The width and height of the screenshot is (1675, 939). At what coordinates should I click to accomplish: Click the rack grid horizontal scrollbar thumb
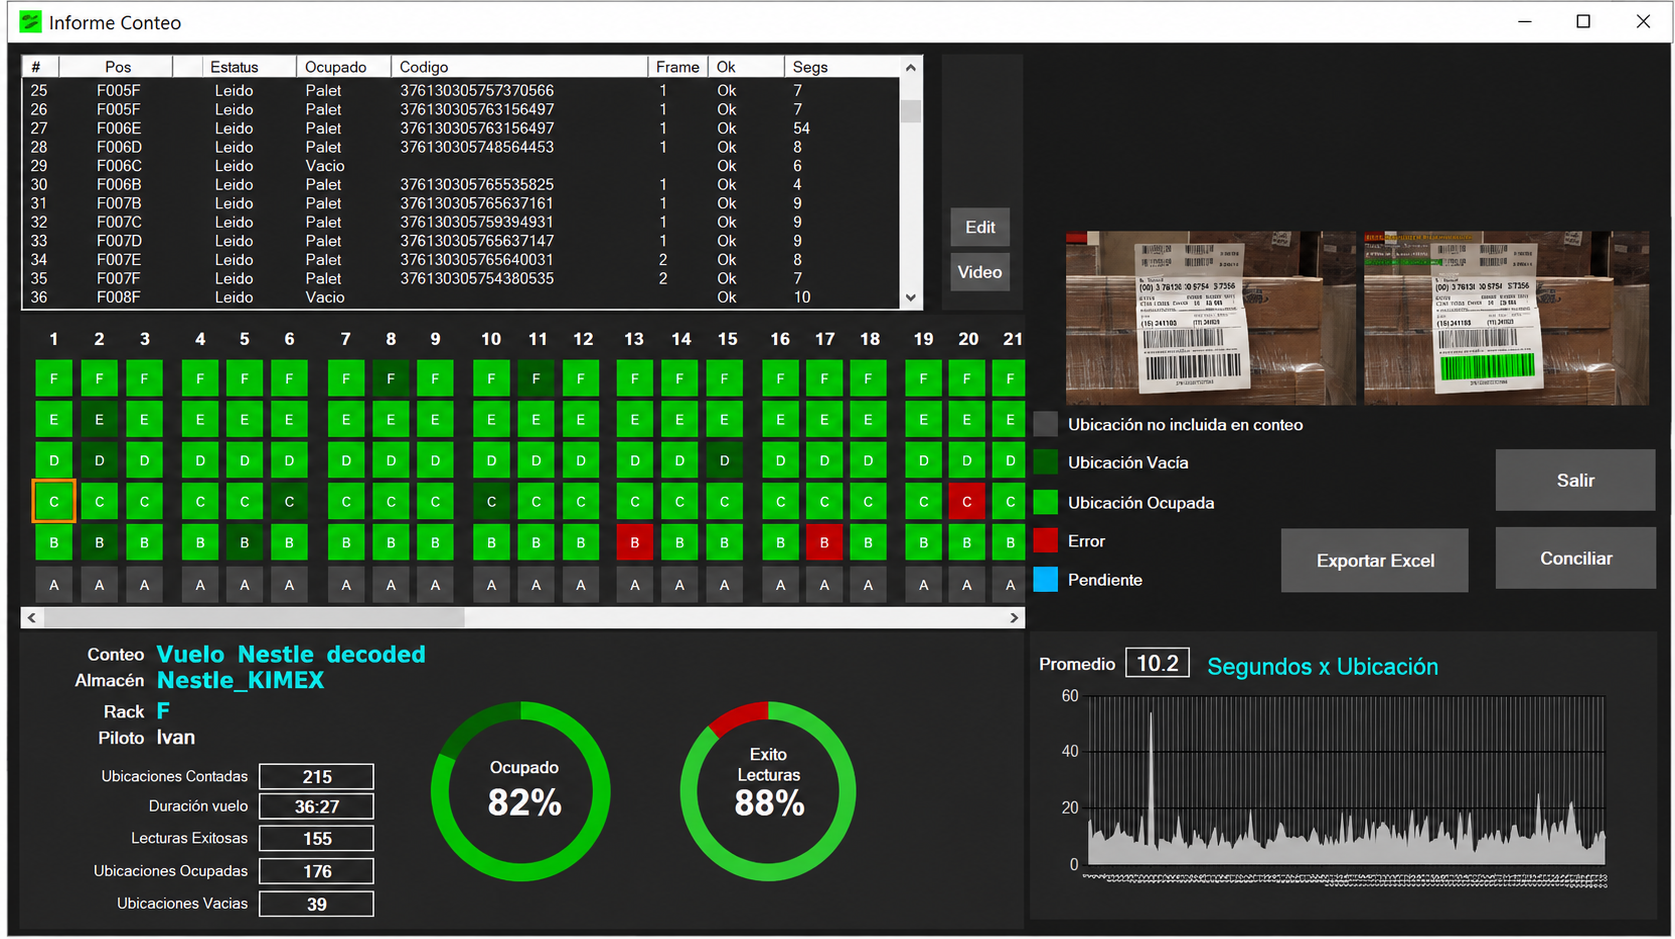(254, 618)
